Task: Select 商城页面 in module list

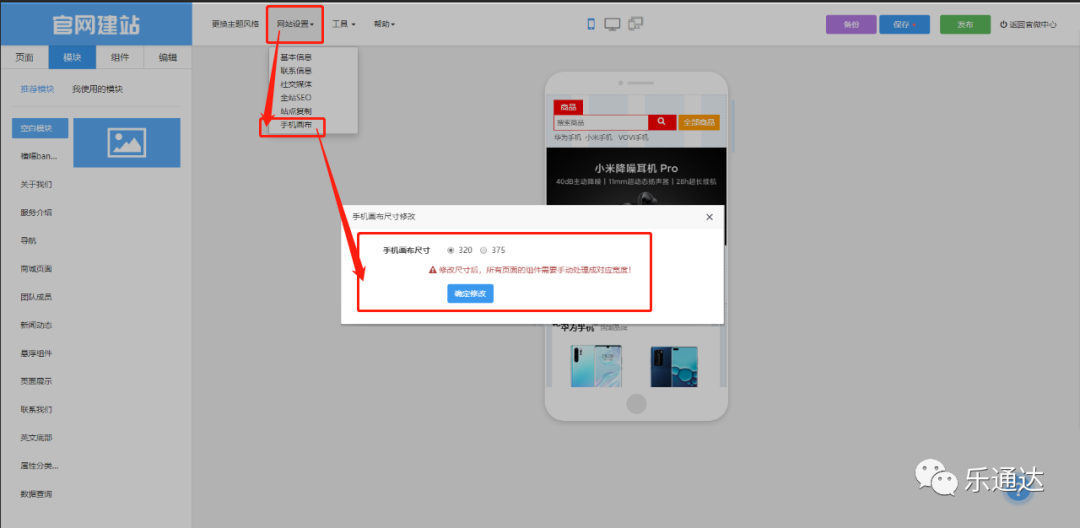Action: (x=36, y=269)
